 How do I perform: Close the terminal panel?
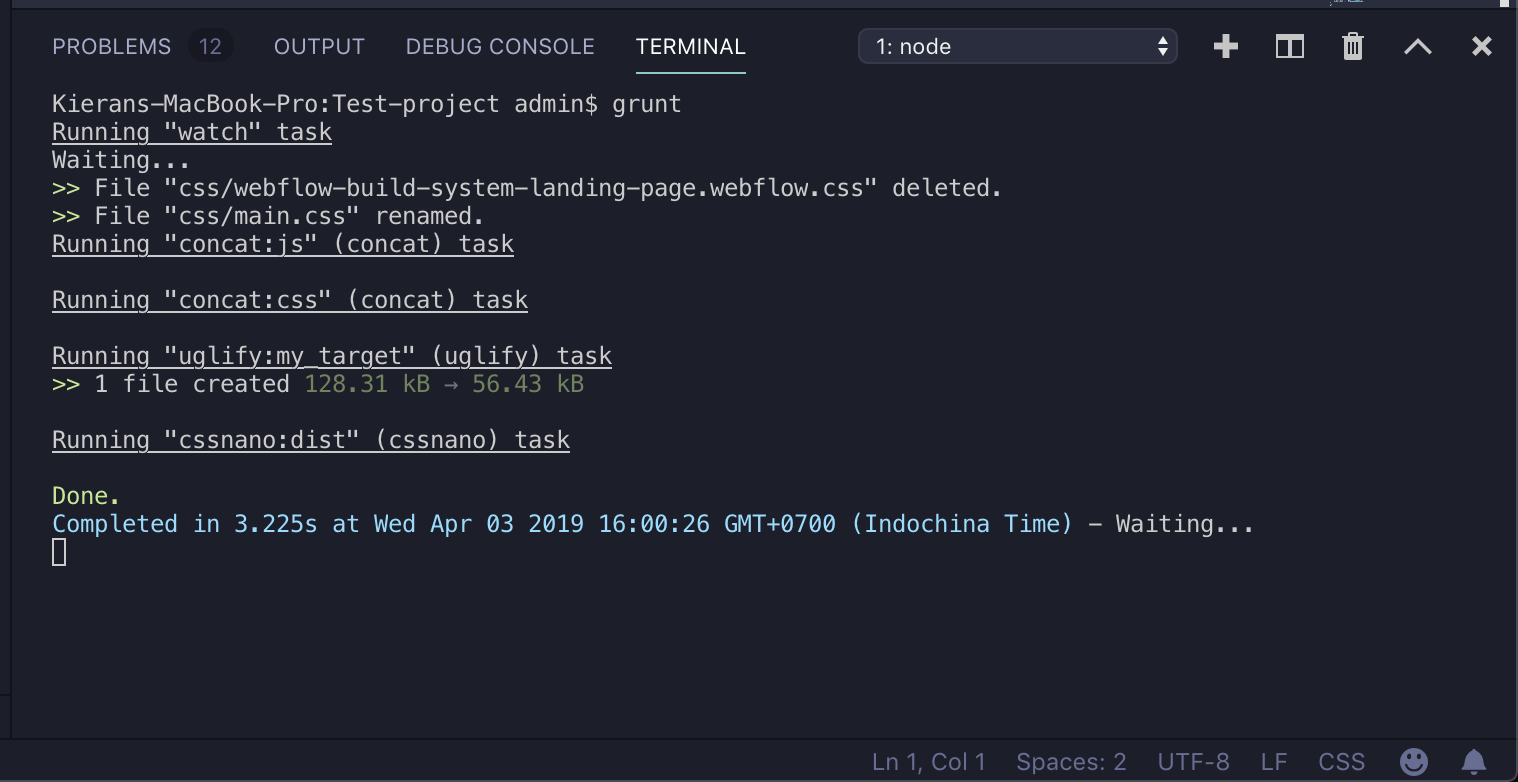pyautogui.click(x=1482, y=47)
